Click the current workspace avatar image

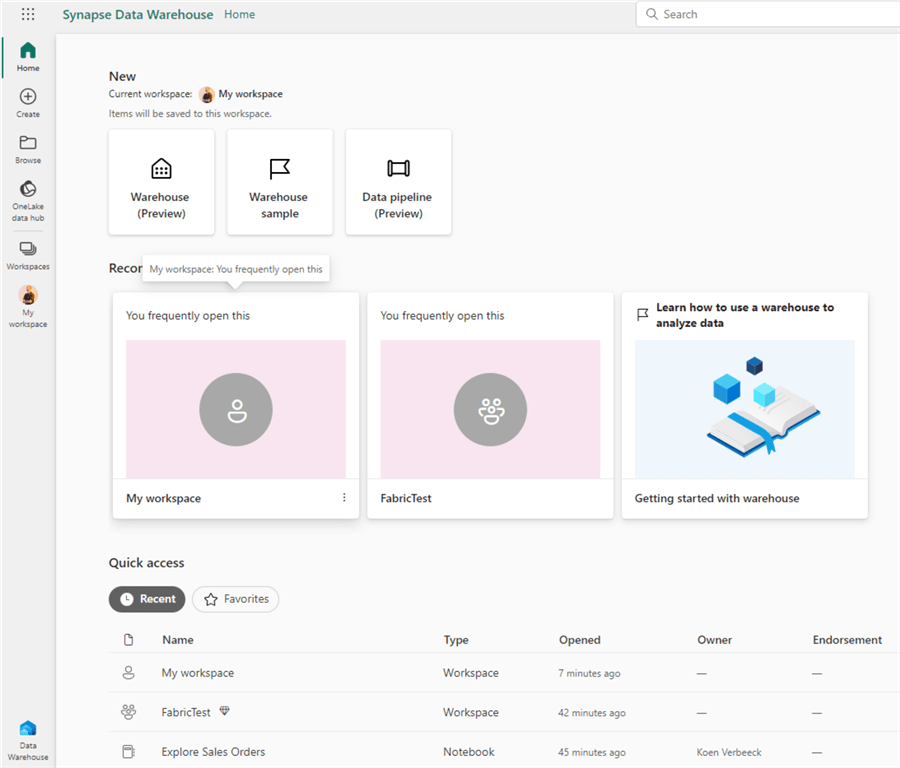207,94
